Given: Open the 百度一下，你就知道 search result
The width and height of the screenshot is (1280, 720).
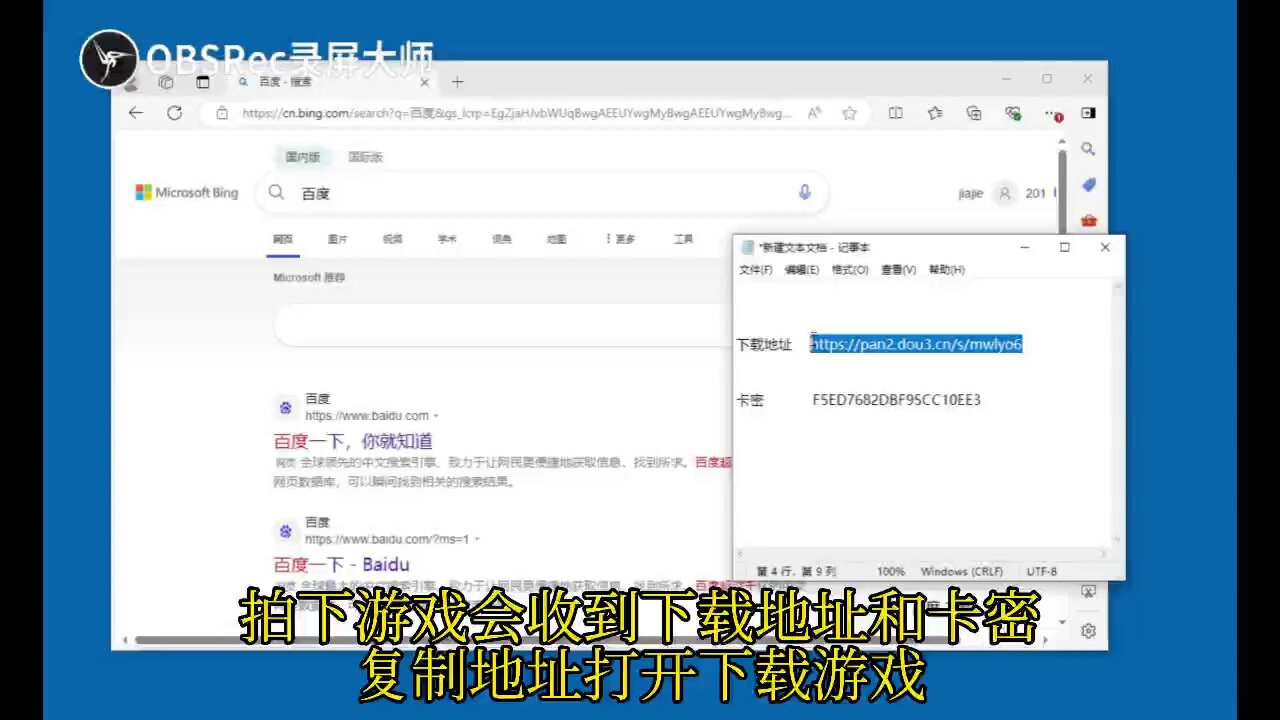Looking at the screenshot, I should pyautogui.click(x=353, y=441).
